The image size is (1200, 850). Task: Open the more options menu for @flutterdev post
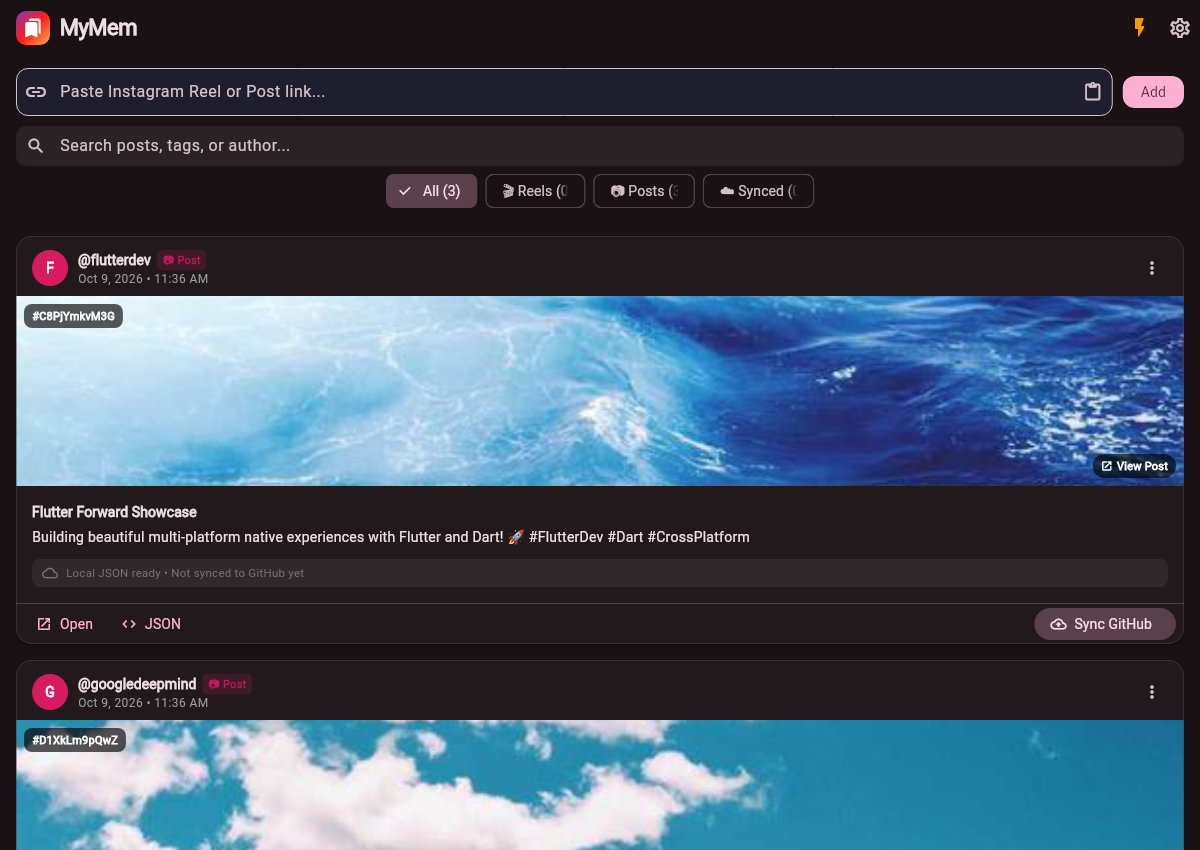[x=1152, y=268]
